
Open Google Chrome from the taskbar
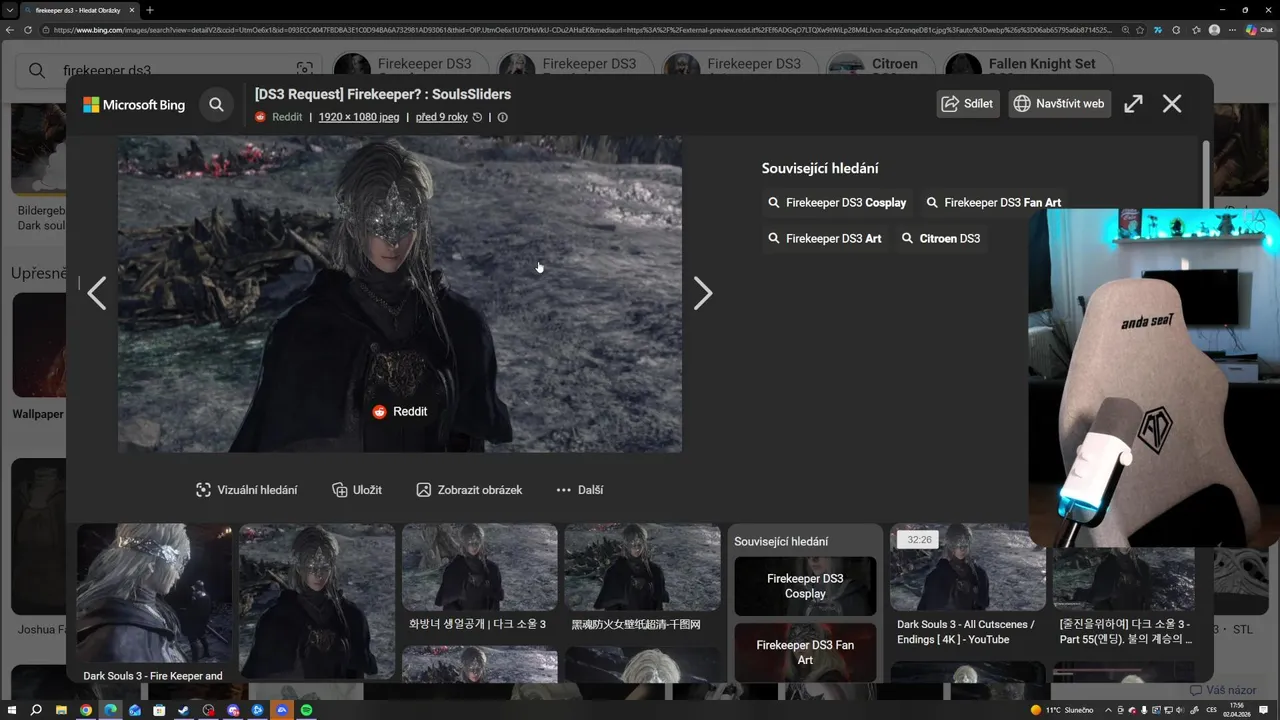[x=85, y=710]
